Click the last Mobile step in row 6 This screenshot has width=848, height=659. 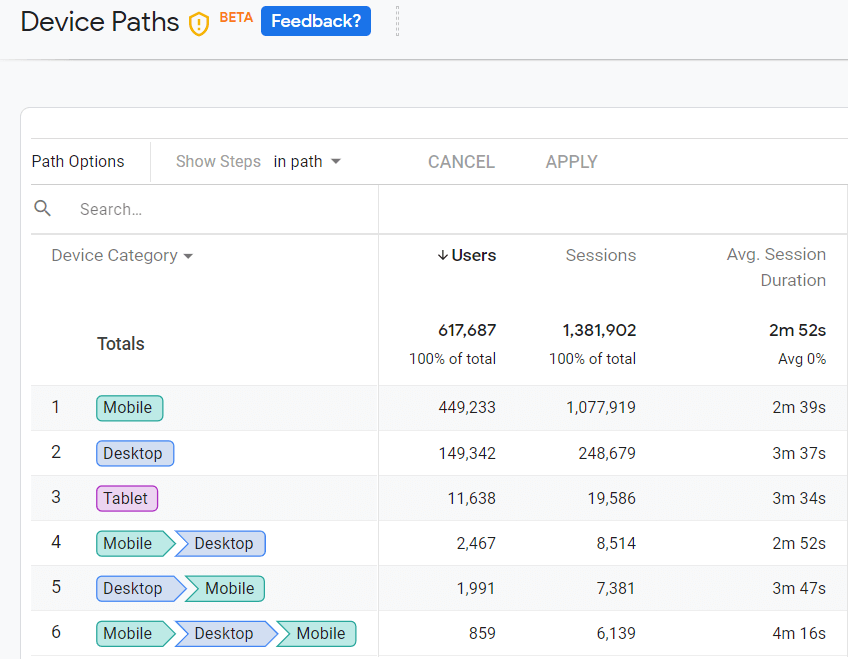click(320, 634)
